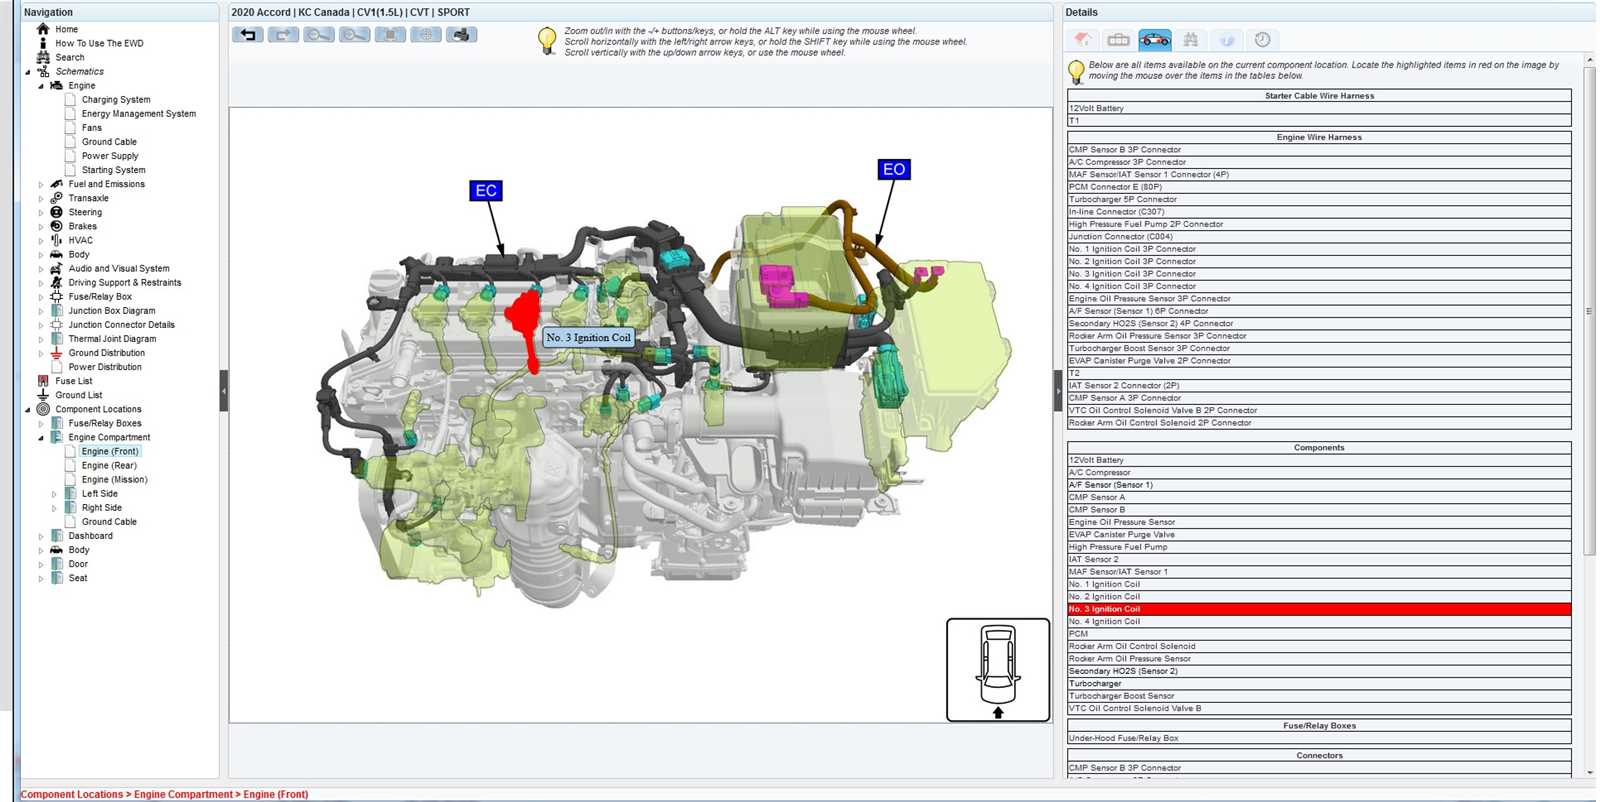Print the current diagram with the printer icon
The height and width of the screenshot is (802, 1600).
coord(461,35)
